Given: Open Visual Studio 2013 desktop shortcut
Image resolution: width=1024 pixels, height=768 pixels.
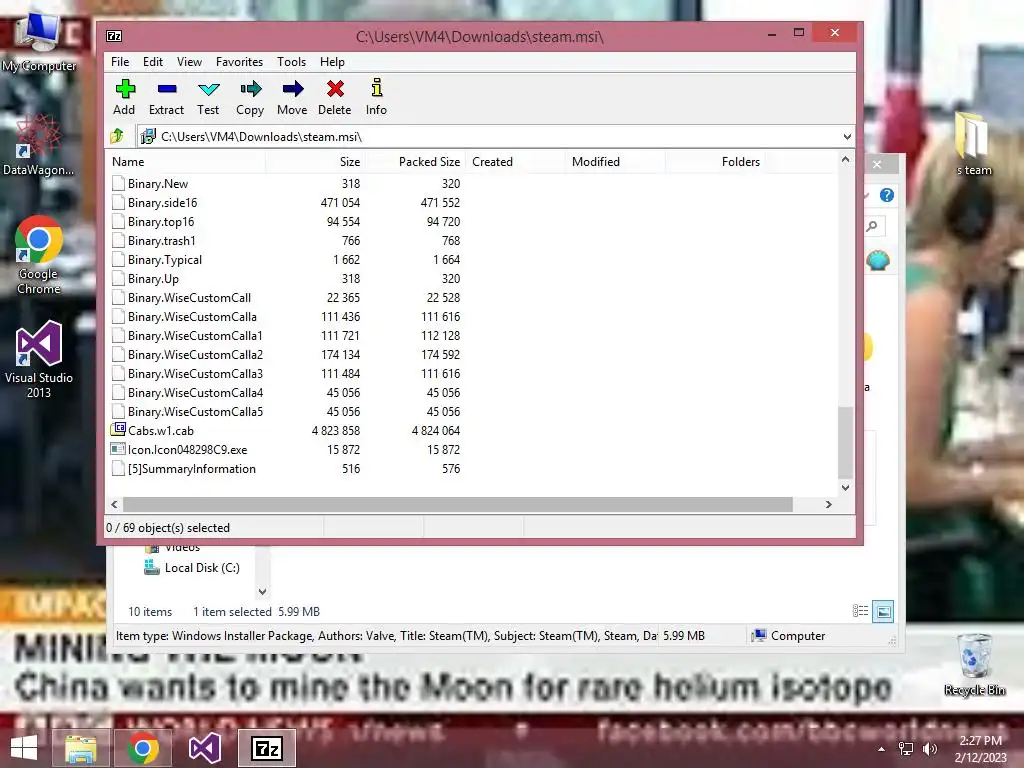Looking at the screenshot, I should [39, 359].
